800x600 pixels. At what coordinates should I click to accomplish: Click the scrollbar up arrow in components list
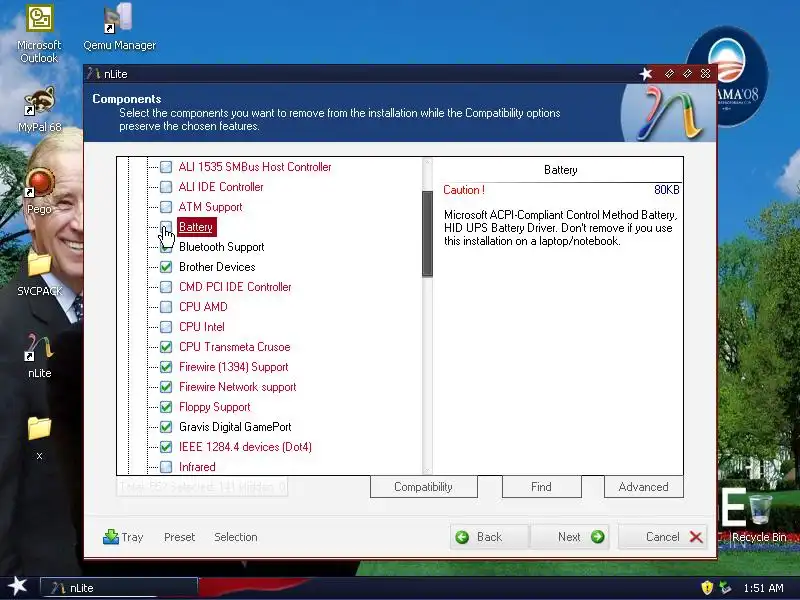point(428,163)
